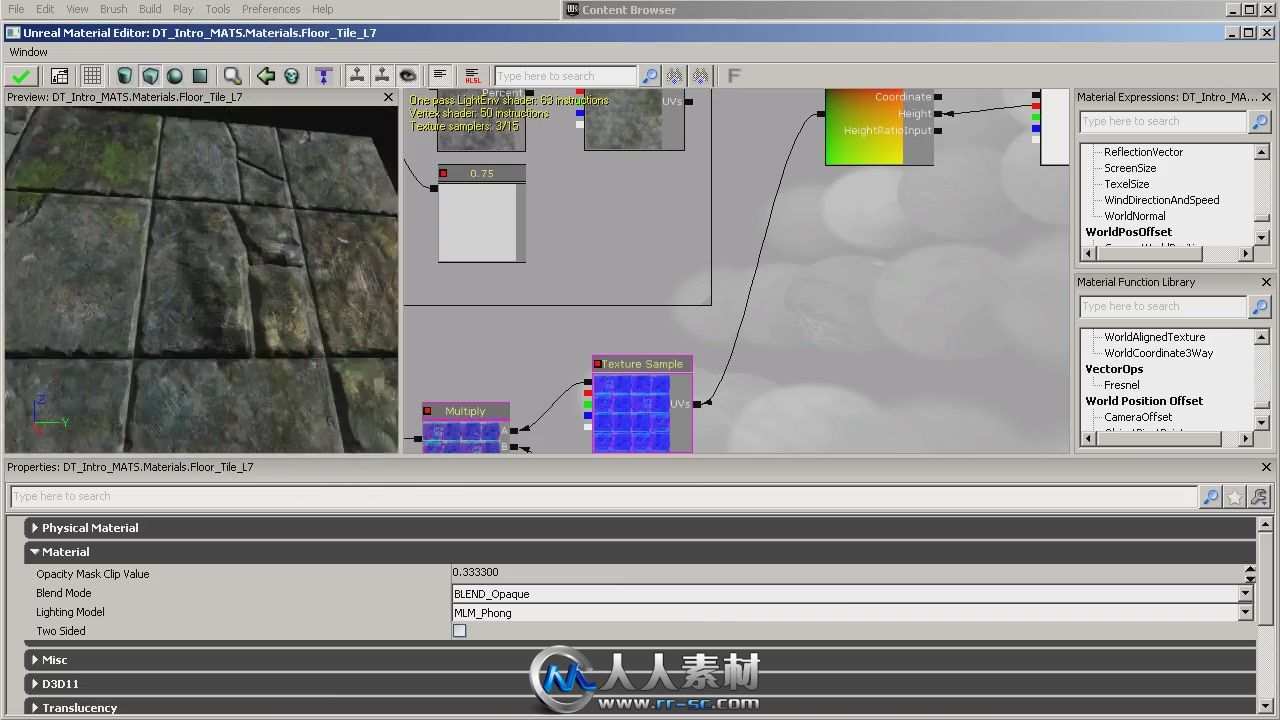Select cylinder preview primitive

tap(124, 76)
